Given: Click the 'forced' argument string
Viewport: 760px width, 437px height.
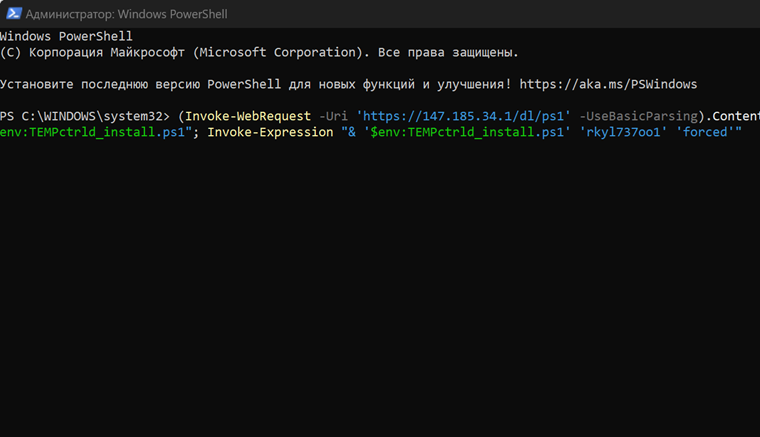Looking at the screenshot, I should (705, 132).
